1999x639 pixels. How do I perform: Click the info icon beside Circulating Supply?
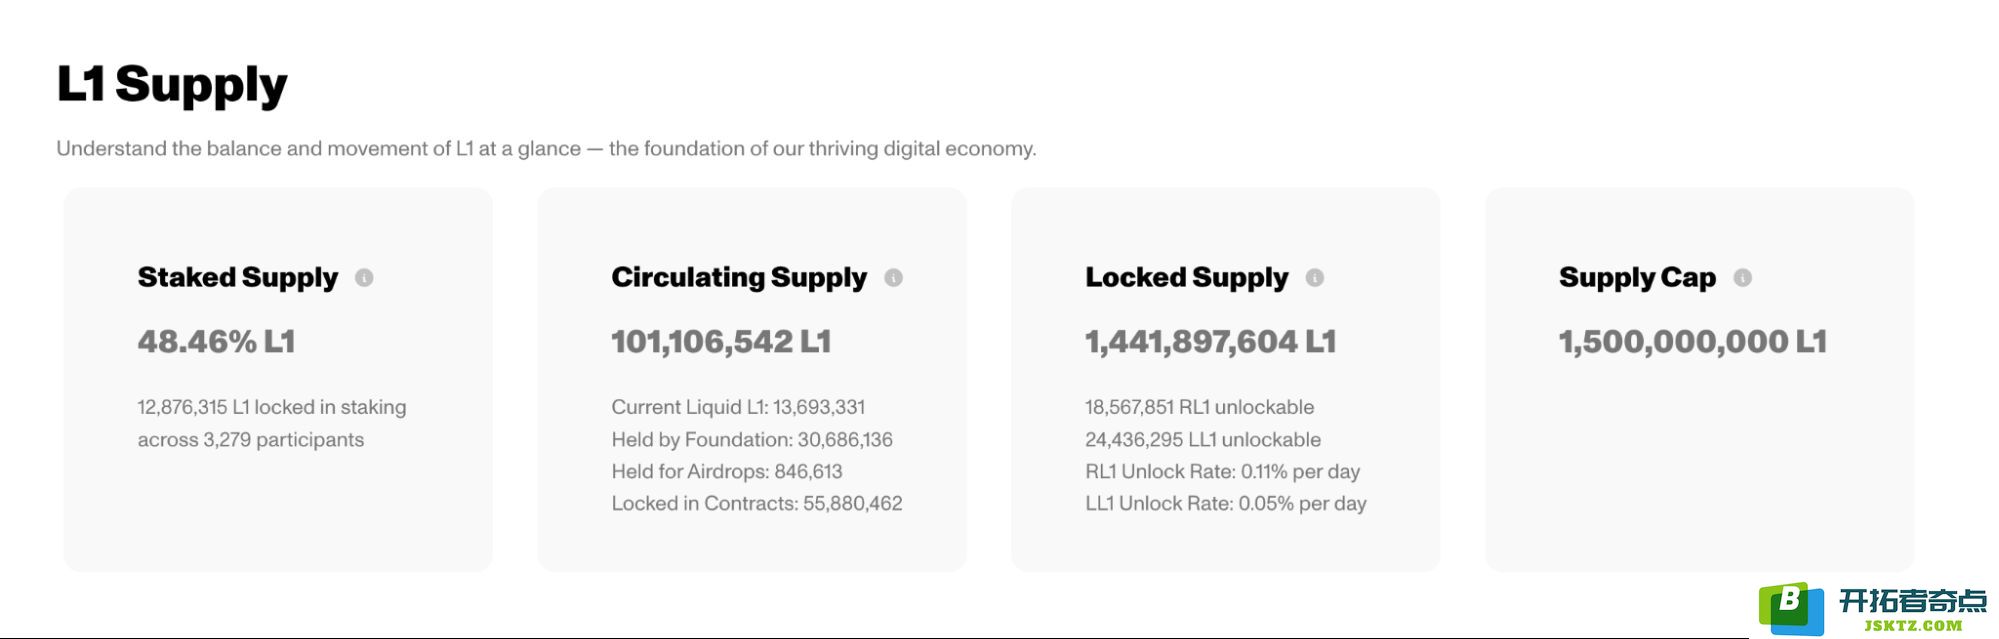pos(893,278)
